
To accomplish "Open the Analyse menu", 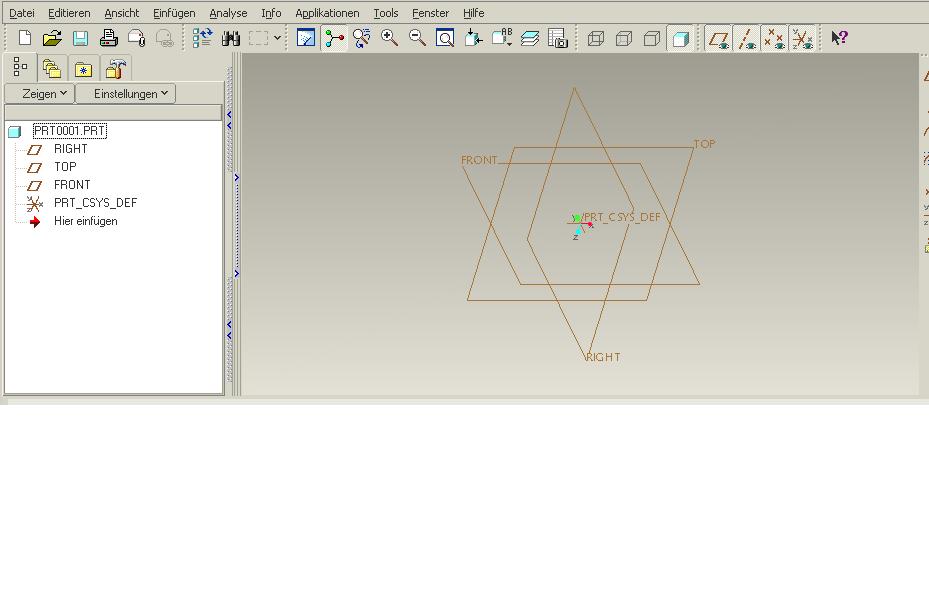I will click(228, 13).
